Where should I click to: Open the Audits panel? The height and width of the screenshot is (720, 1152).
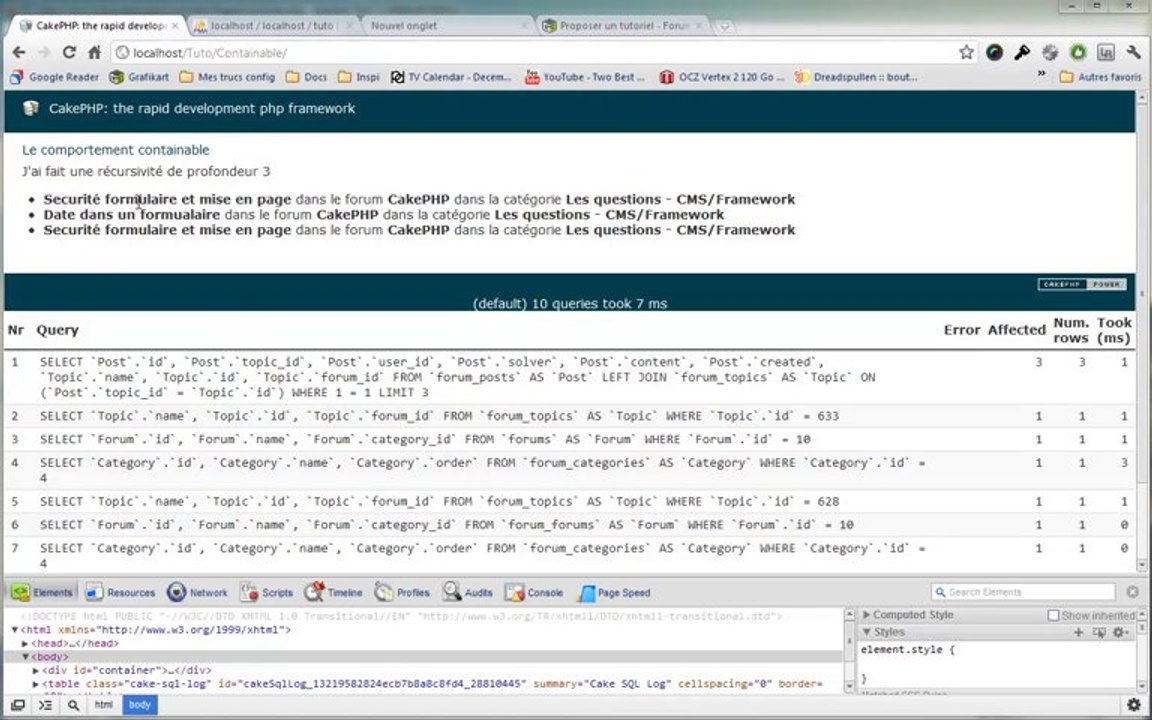coord(467,592)
